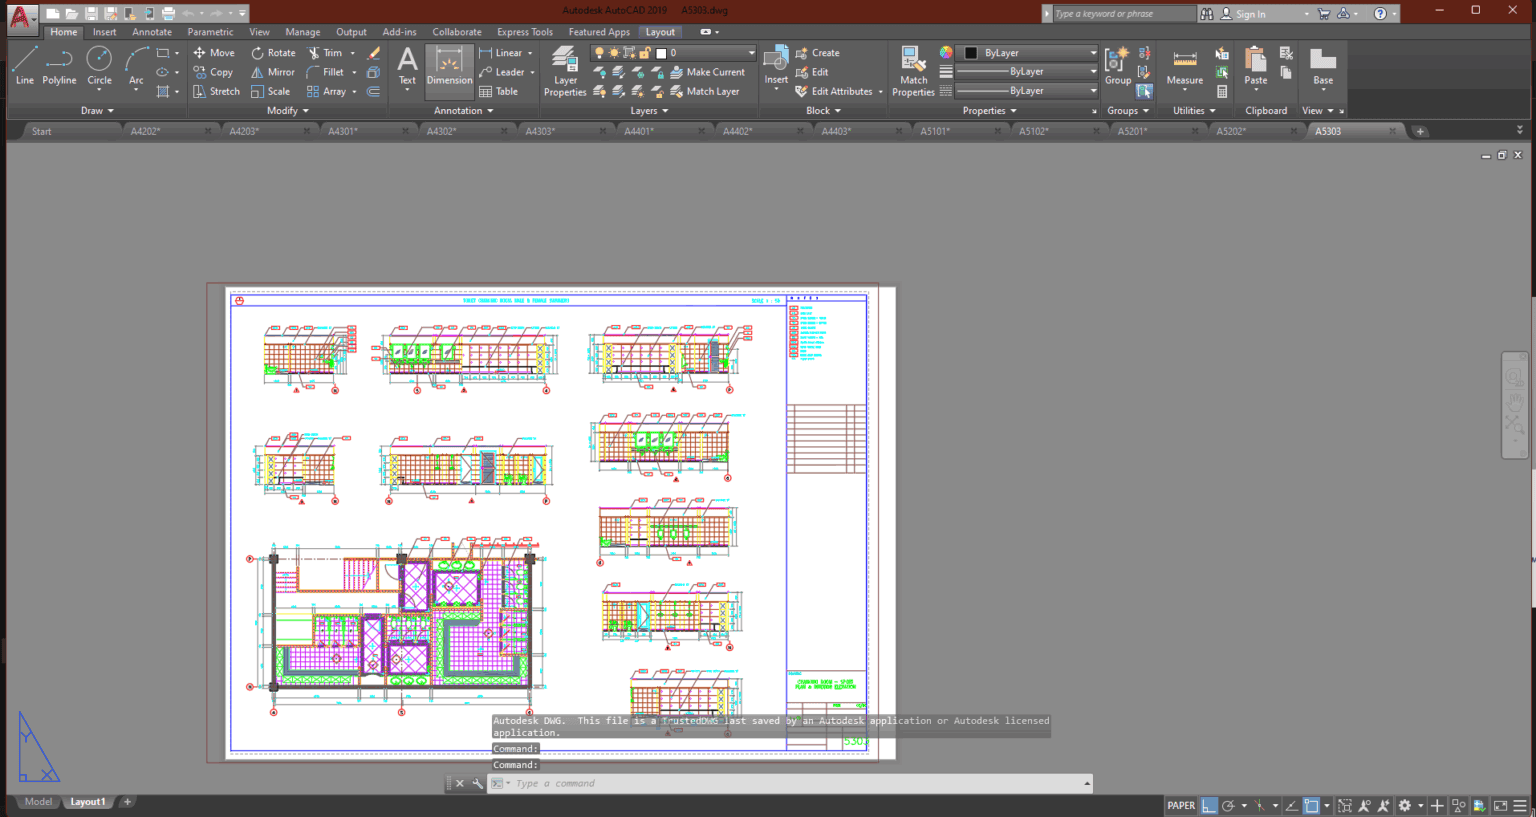Switch to the Annotate ribbon tab
Screen dimensions: 1536x817
(x=151, y=31)
